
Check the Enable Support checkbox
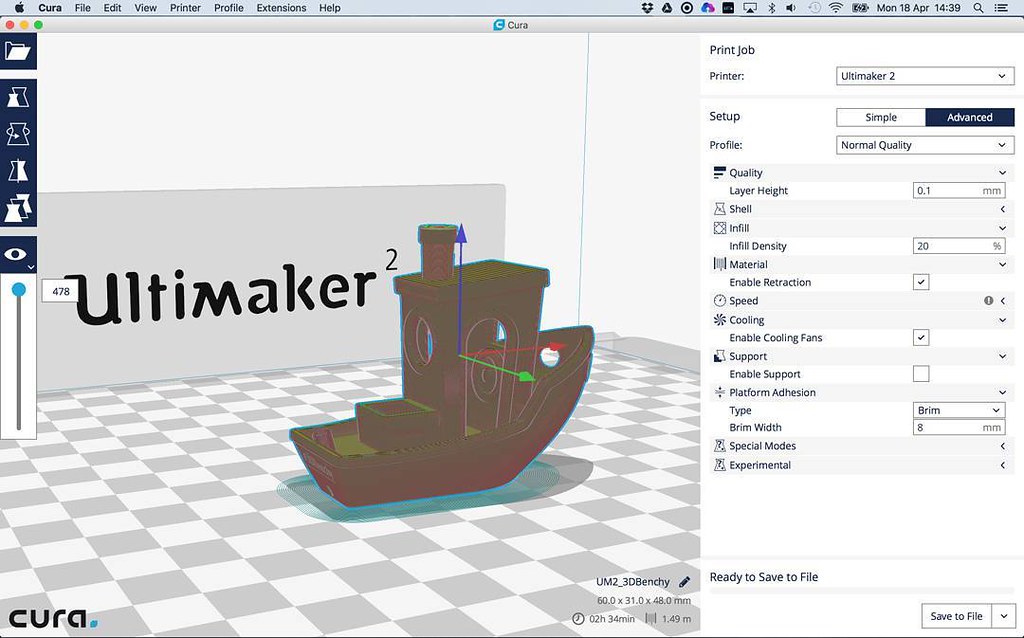click(x=921, y=374)
